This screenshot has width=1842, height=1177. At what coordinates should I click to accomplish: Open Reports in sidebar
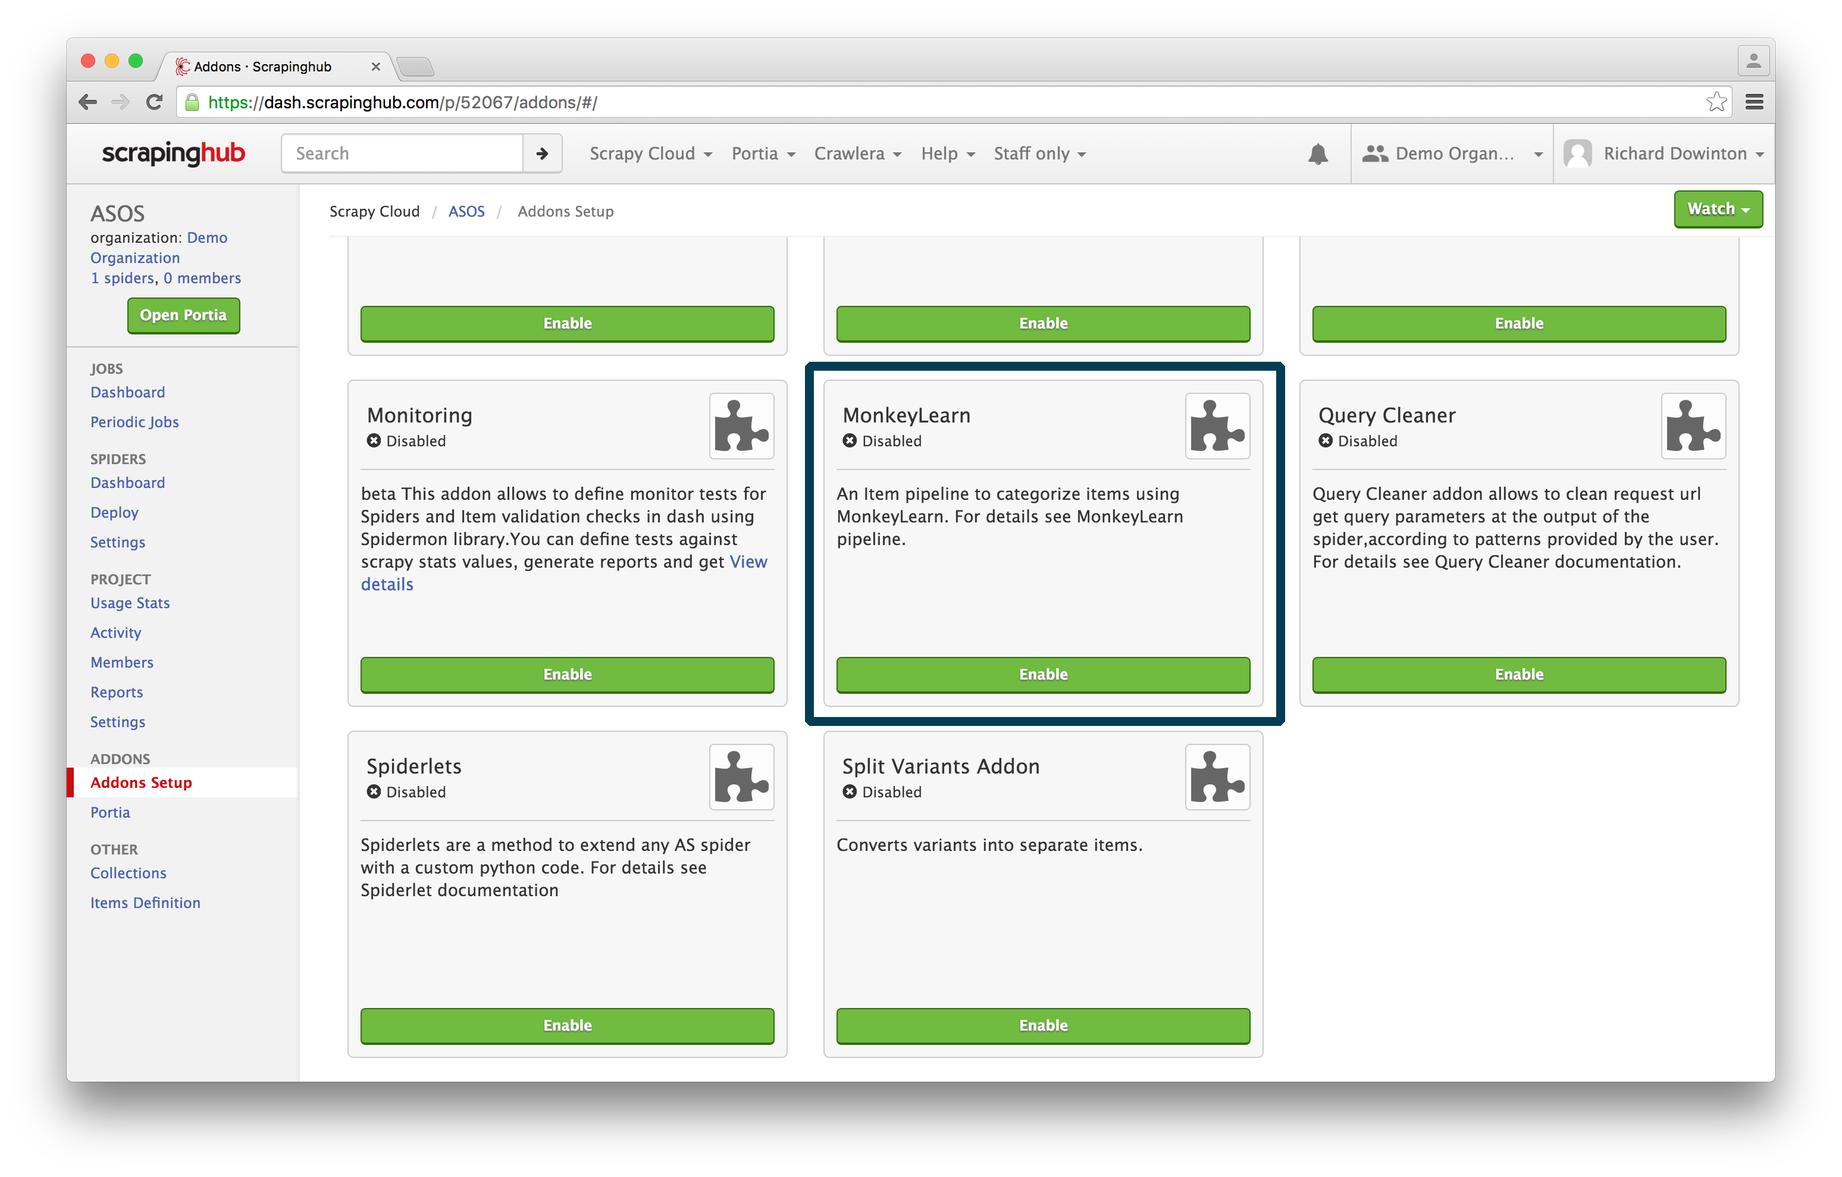pyautogui.click(x=117, y=693)
